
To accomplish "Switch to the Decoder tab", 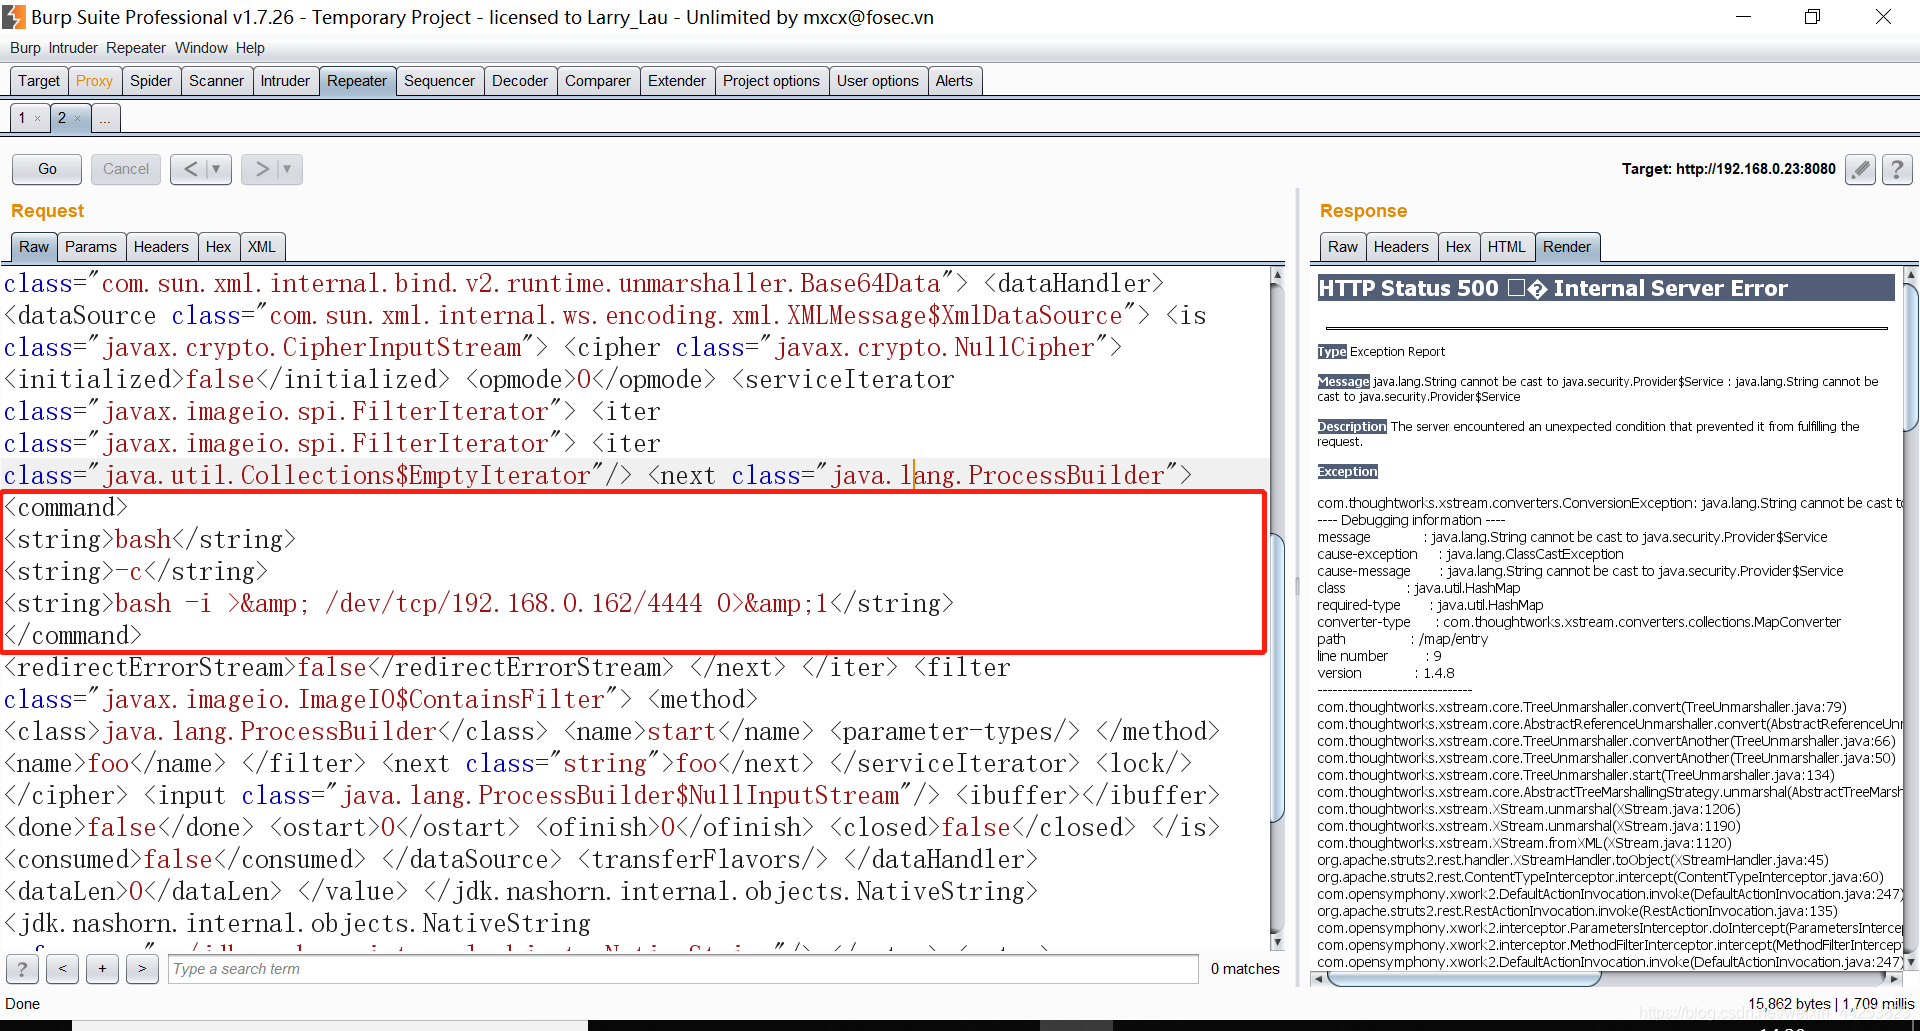I will coord(520,81).
